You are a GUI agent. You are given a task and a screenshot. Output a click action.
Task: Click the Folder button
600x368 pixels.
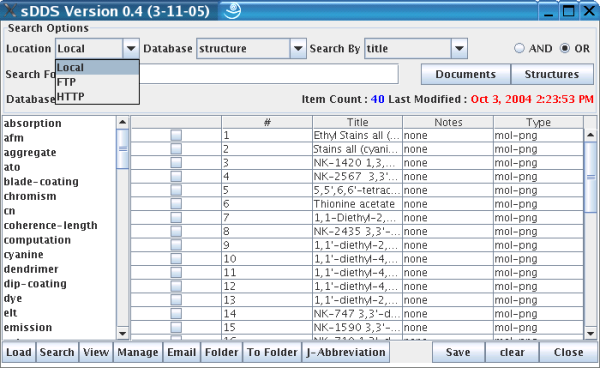pyautogui.click(x=222, y=352)
